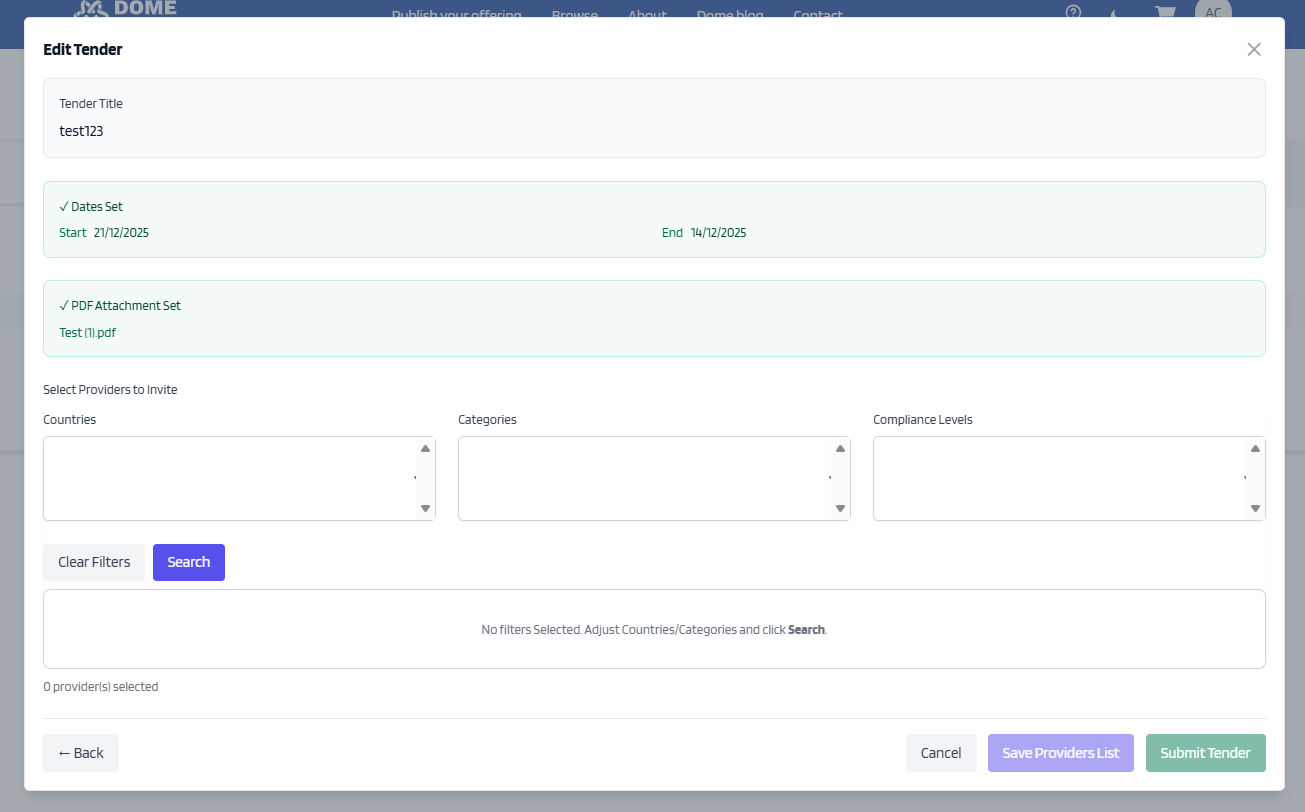1305x812 pixels.
Task: Close the Edit Tender dialog
Action: pyautogui.click(x=1254, y=50)
